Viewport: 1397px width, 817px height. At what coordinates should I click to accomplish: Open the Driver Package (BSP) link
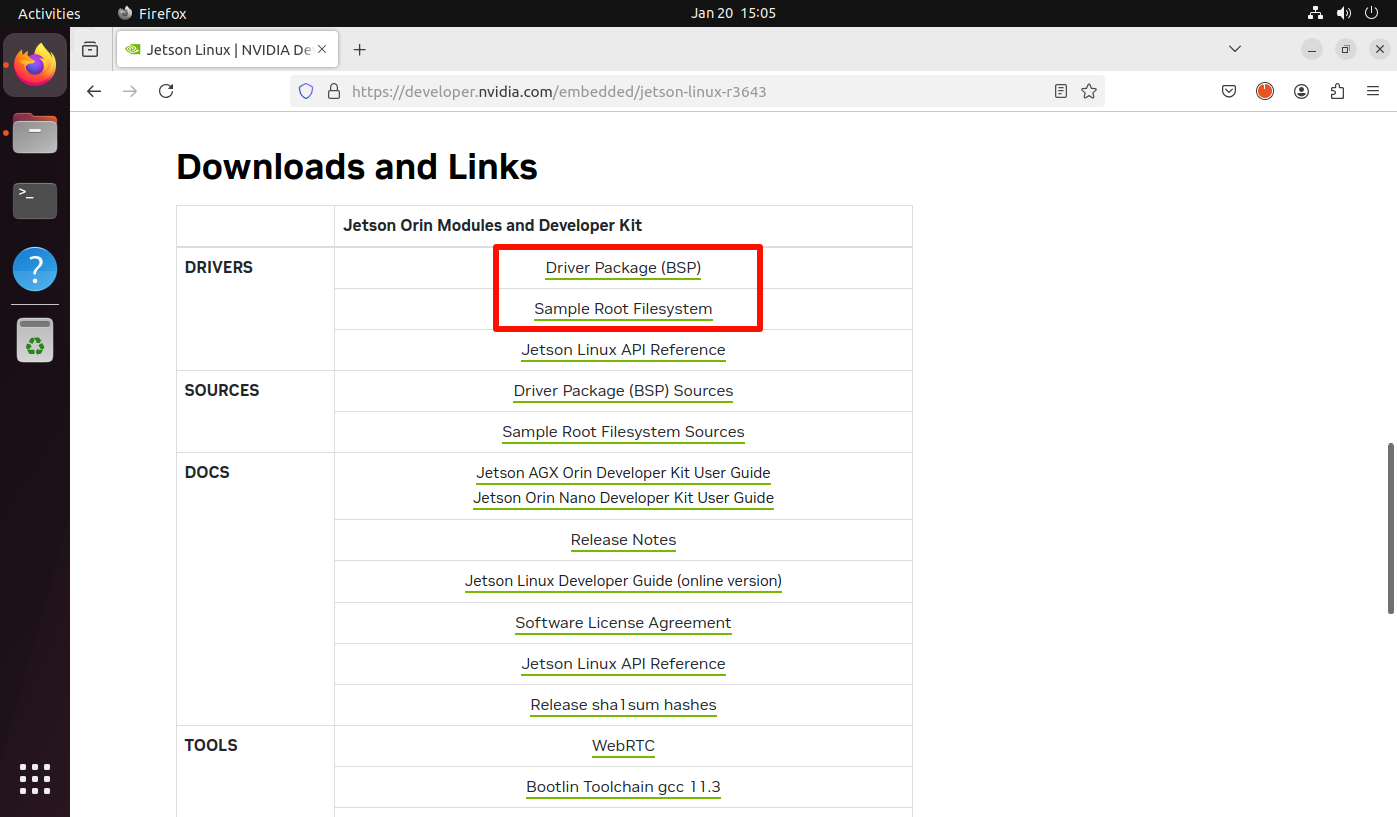623,268
